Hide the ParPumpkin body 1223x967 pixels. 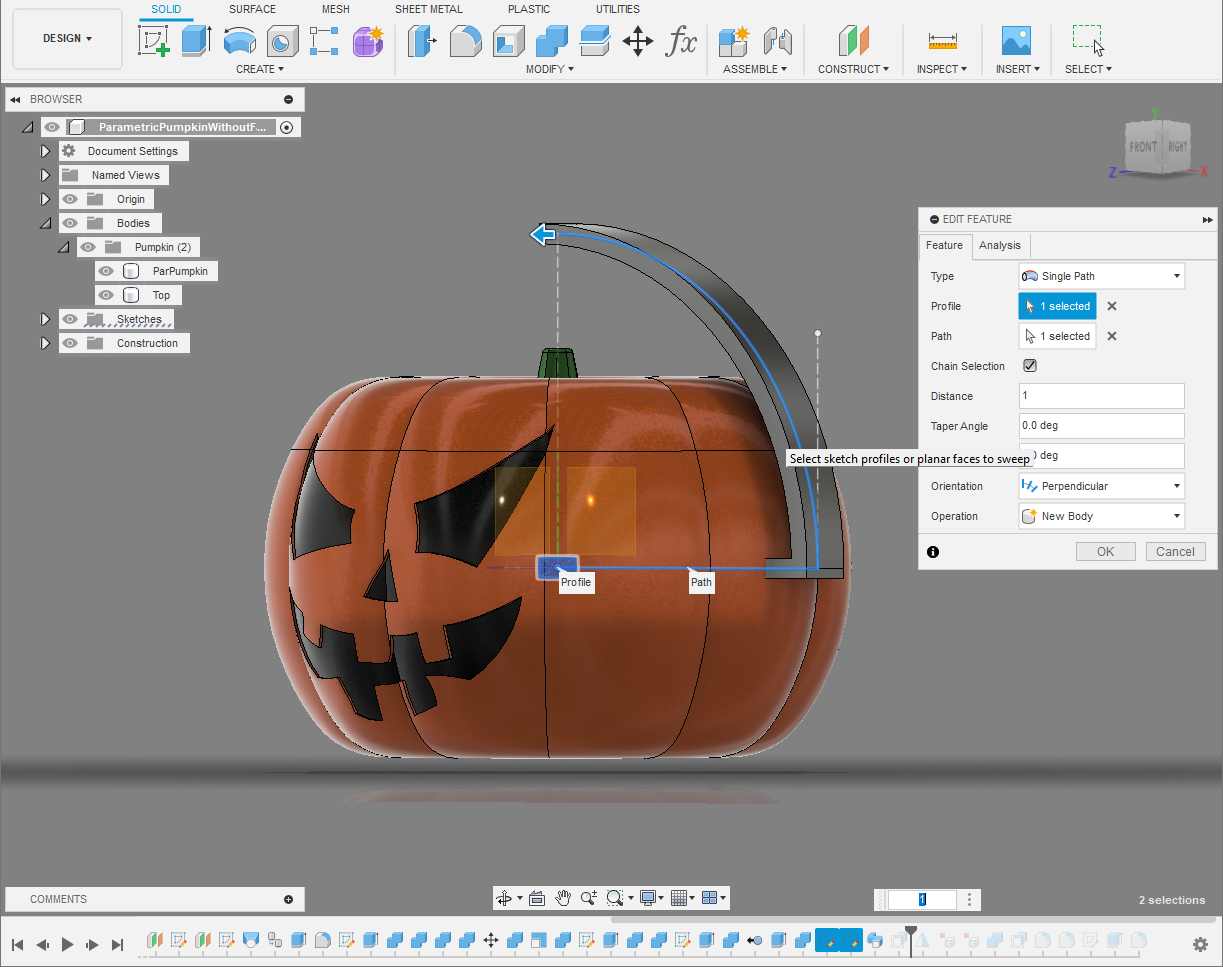click(x=106, y=271)
